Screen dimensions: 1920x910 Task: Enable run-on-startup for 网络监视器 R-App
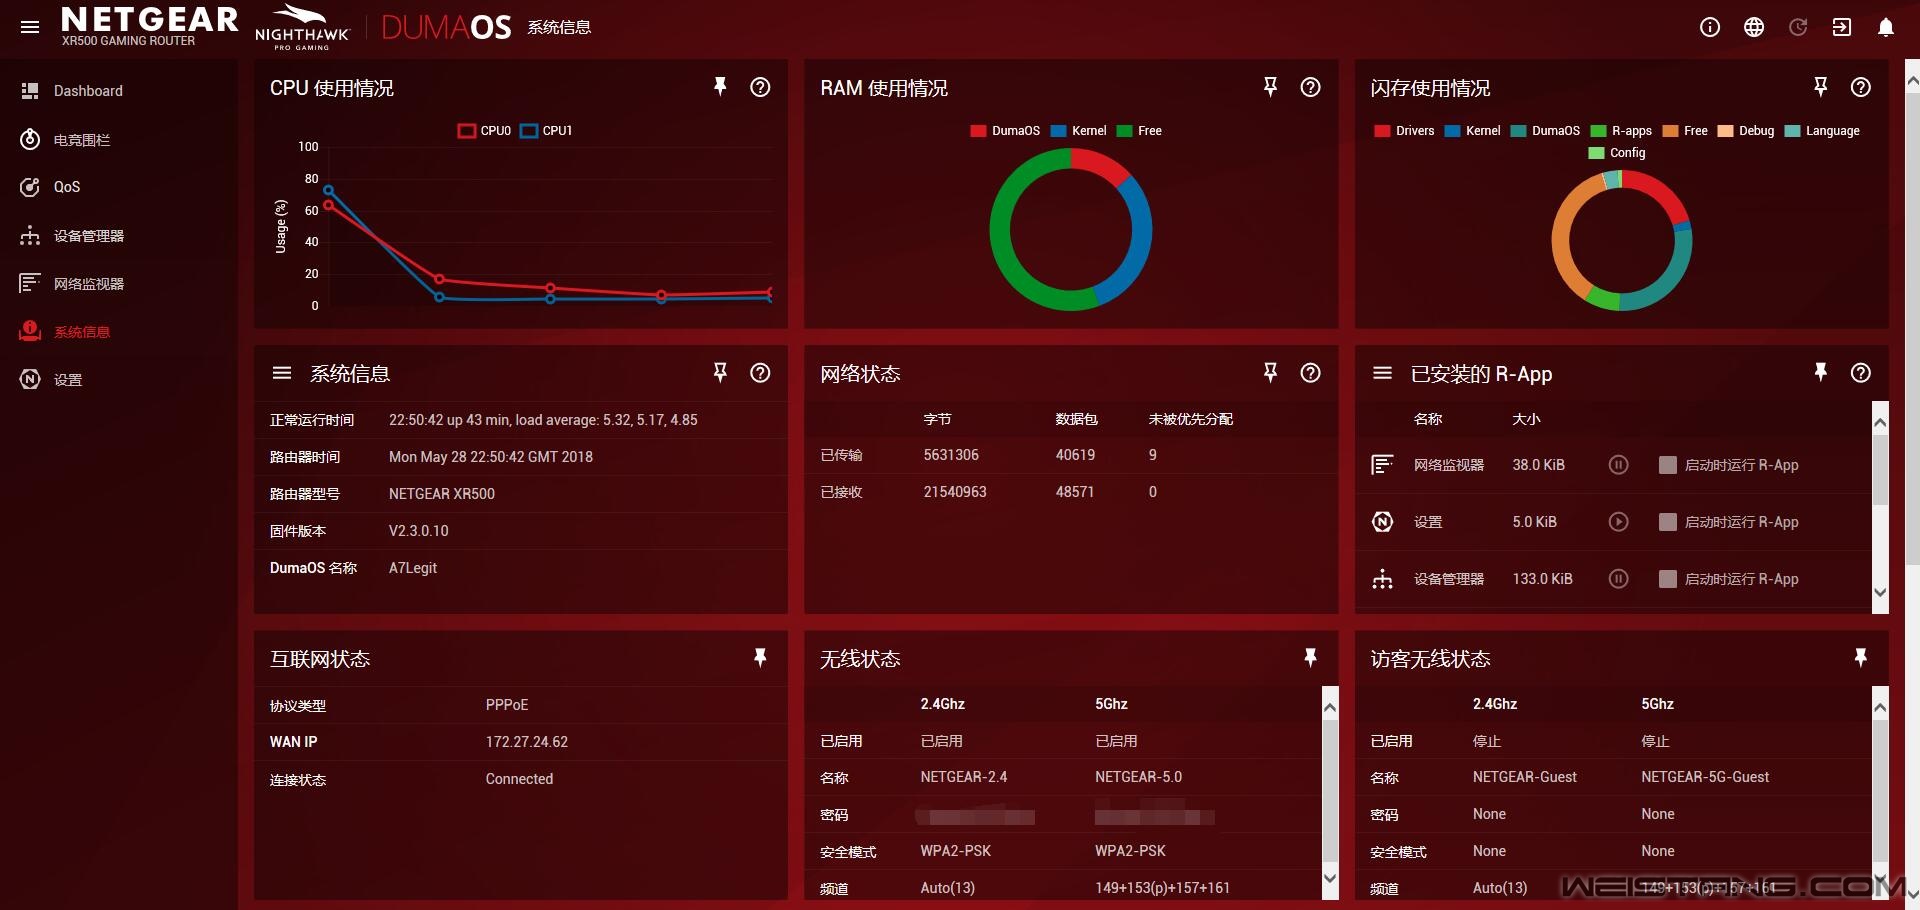click(1667, 465)
